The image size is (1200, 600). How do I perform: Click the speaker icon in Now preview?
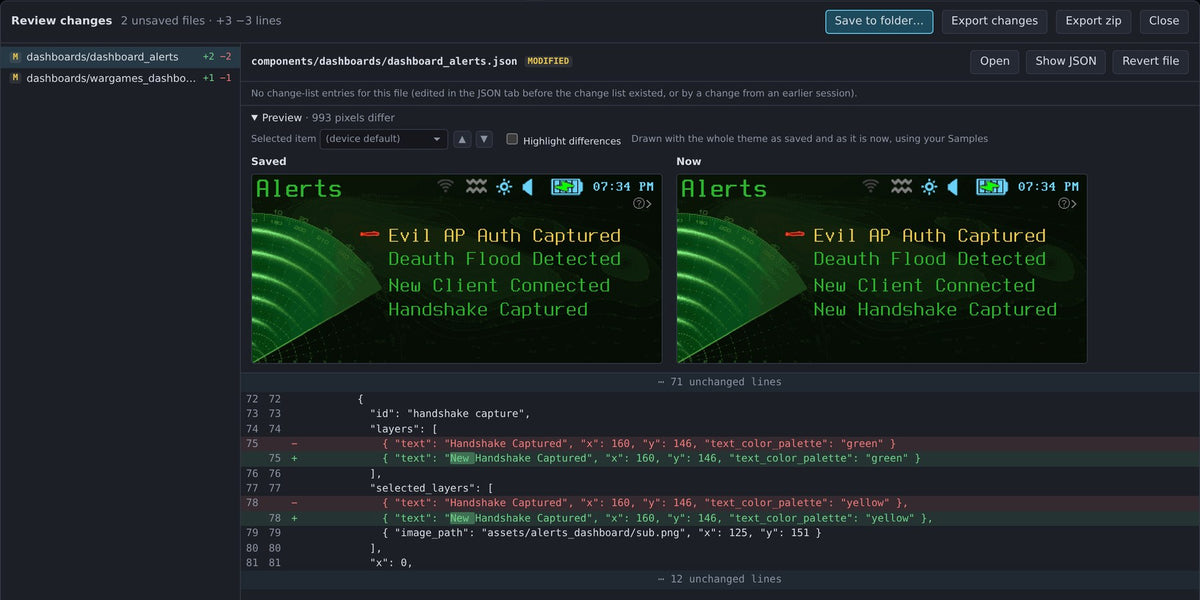click(x=953, y=187)
